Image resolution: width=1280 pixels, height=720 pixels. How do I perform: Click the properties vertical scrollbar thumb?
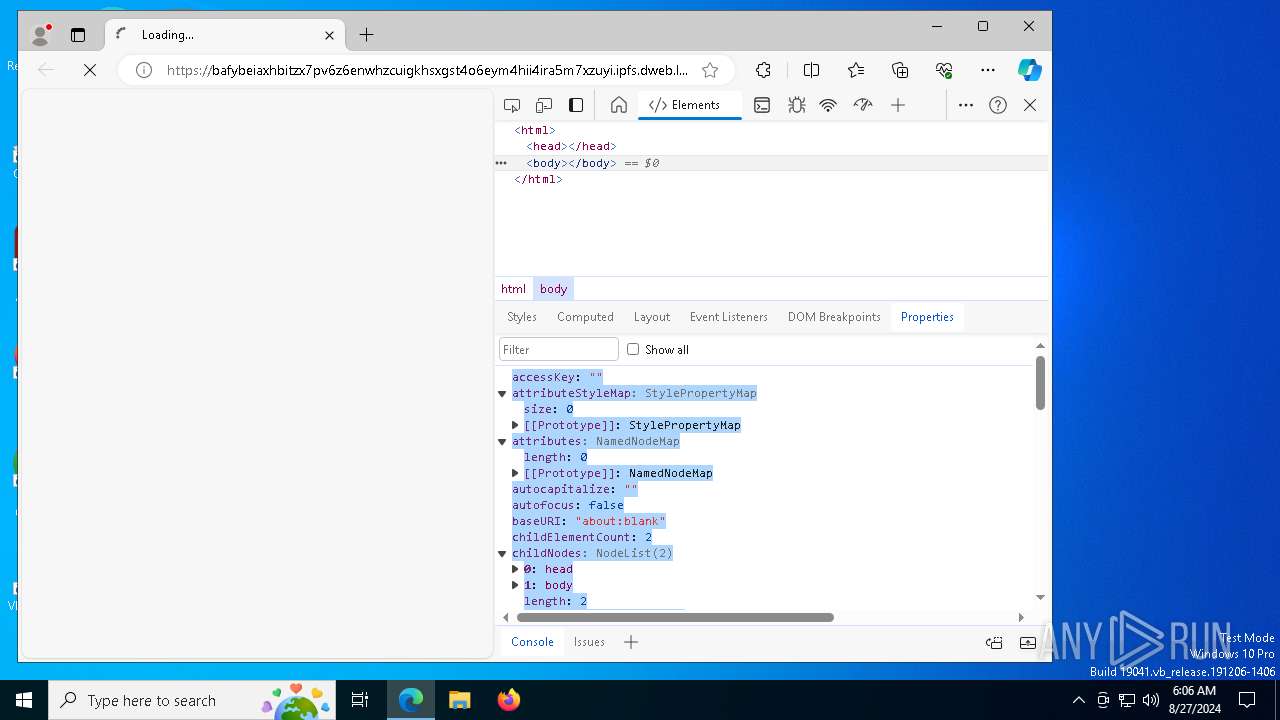[1040, 383]
